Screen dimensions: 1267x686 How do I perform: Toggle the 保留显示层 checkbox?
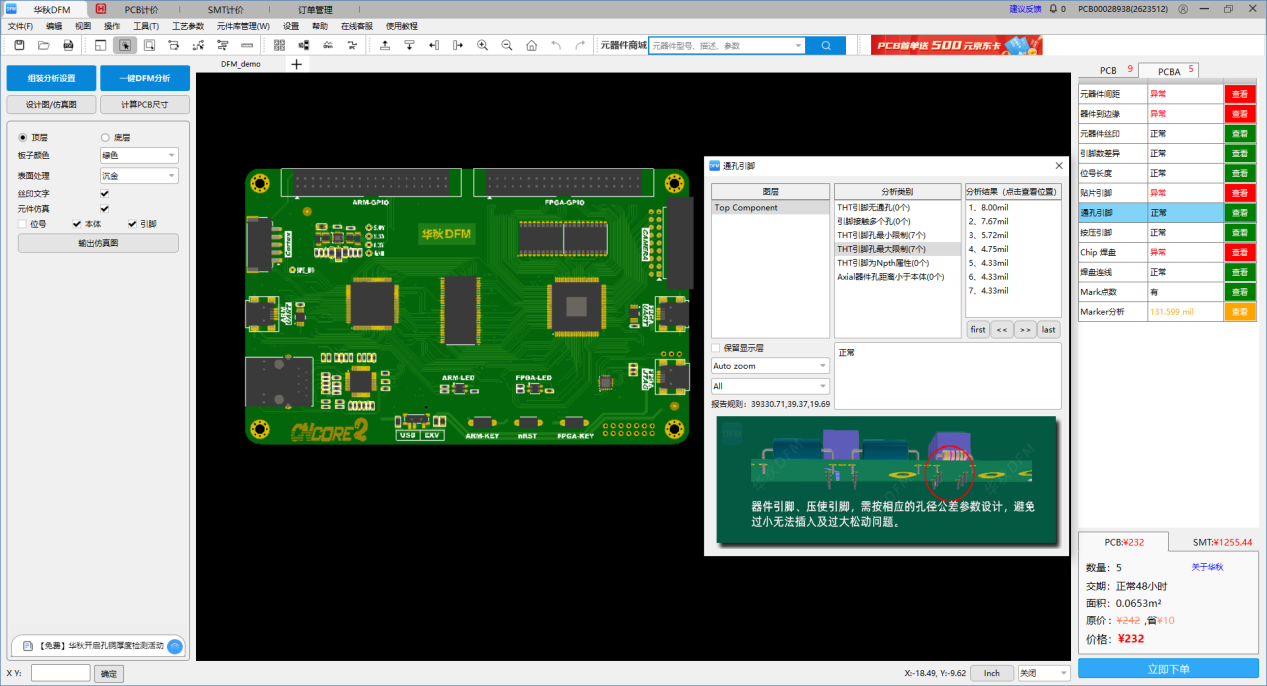point(716,348)
